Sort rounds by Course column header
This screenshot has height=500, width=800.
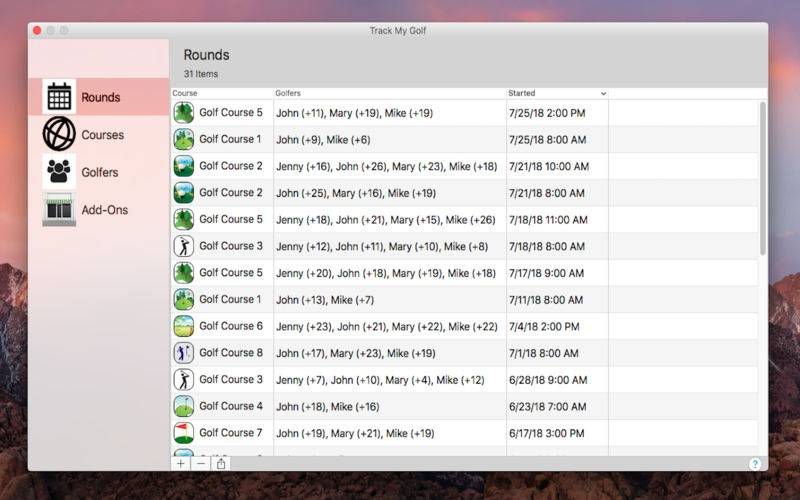click(222, 93)
